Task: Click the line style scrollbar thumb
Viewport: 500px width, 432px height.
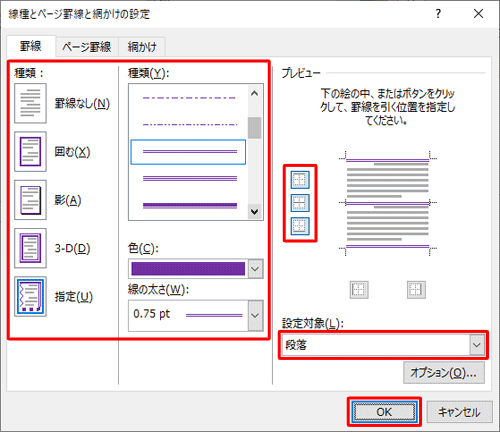Action: click(x=255, y=128)
